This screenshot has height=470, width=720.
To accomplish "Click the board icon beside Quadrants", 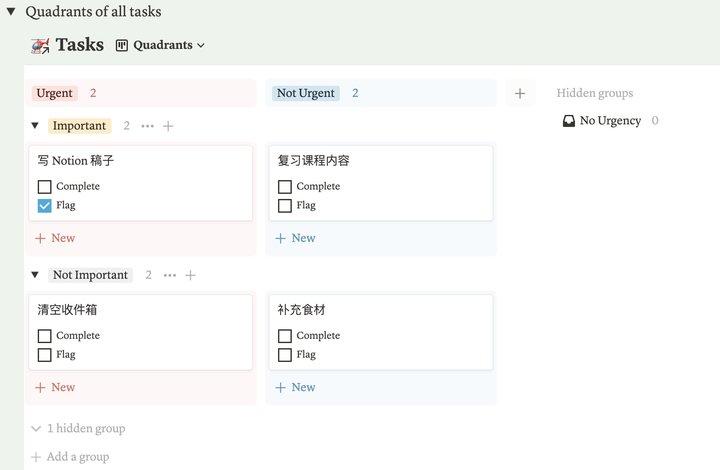I will [x=122, y=45].
